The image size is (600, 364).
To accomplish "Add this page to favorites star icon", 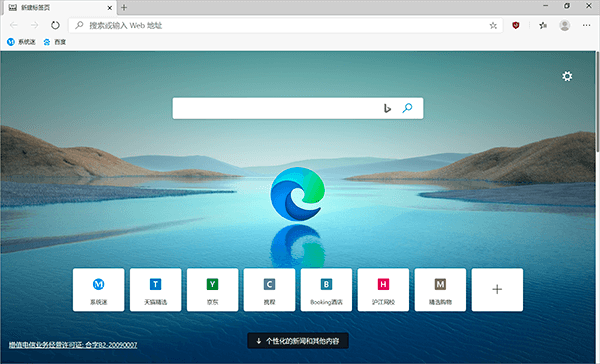I will click(x=493, y=25).
